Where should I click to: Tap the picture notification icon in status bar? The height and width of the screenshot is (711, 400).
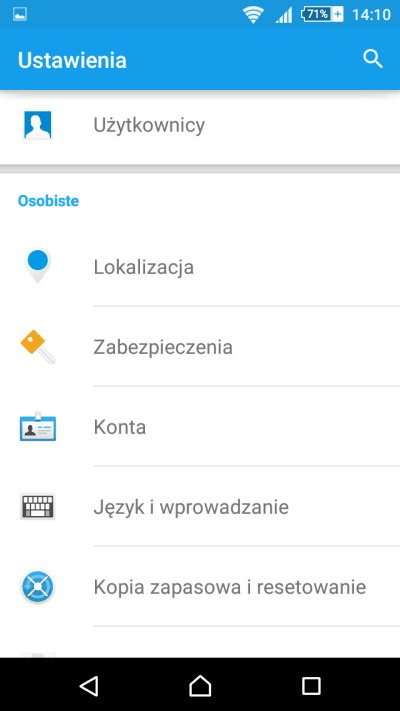20,15
